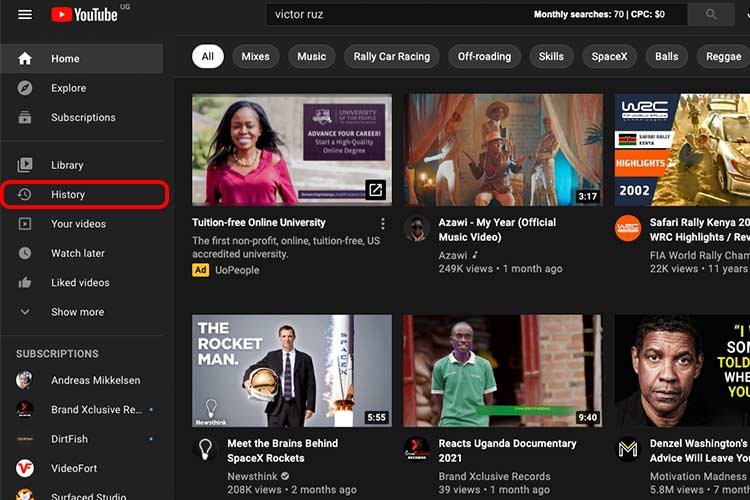Click the Explore compass icon
750x500 pixels.
pyautogui.click(x=25, y=88)
